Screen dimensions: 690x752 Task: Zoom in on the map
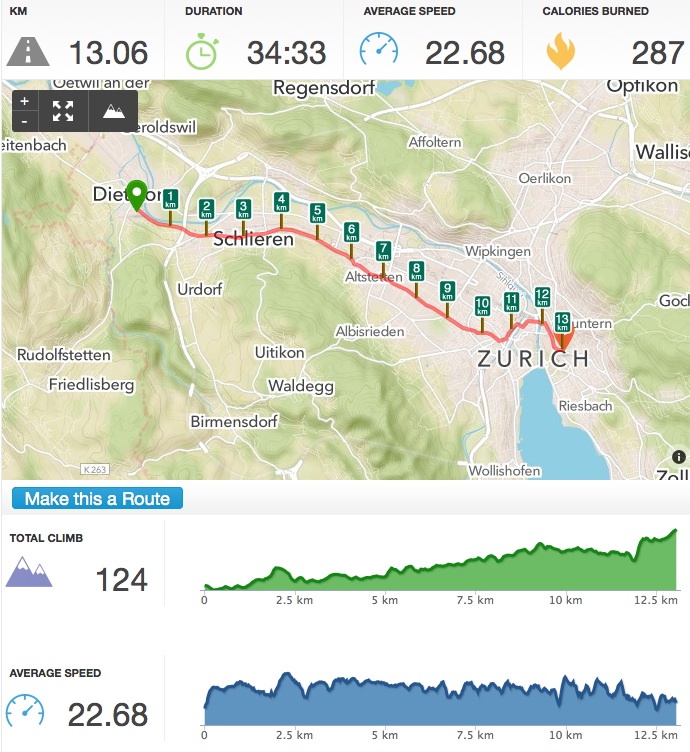24,102
